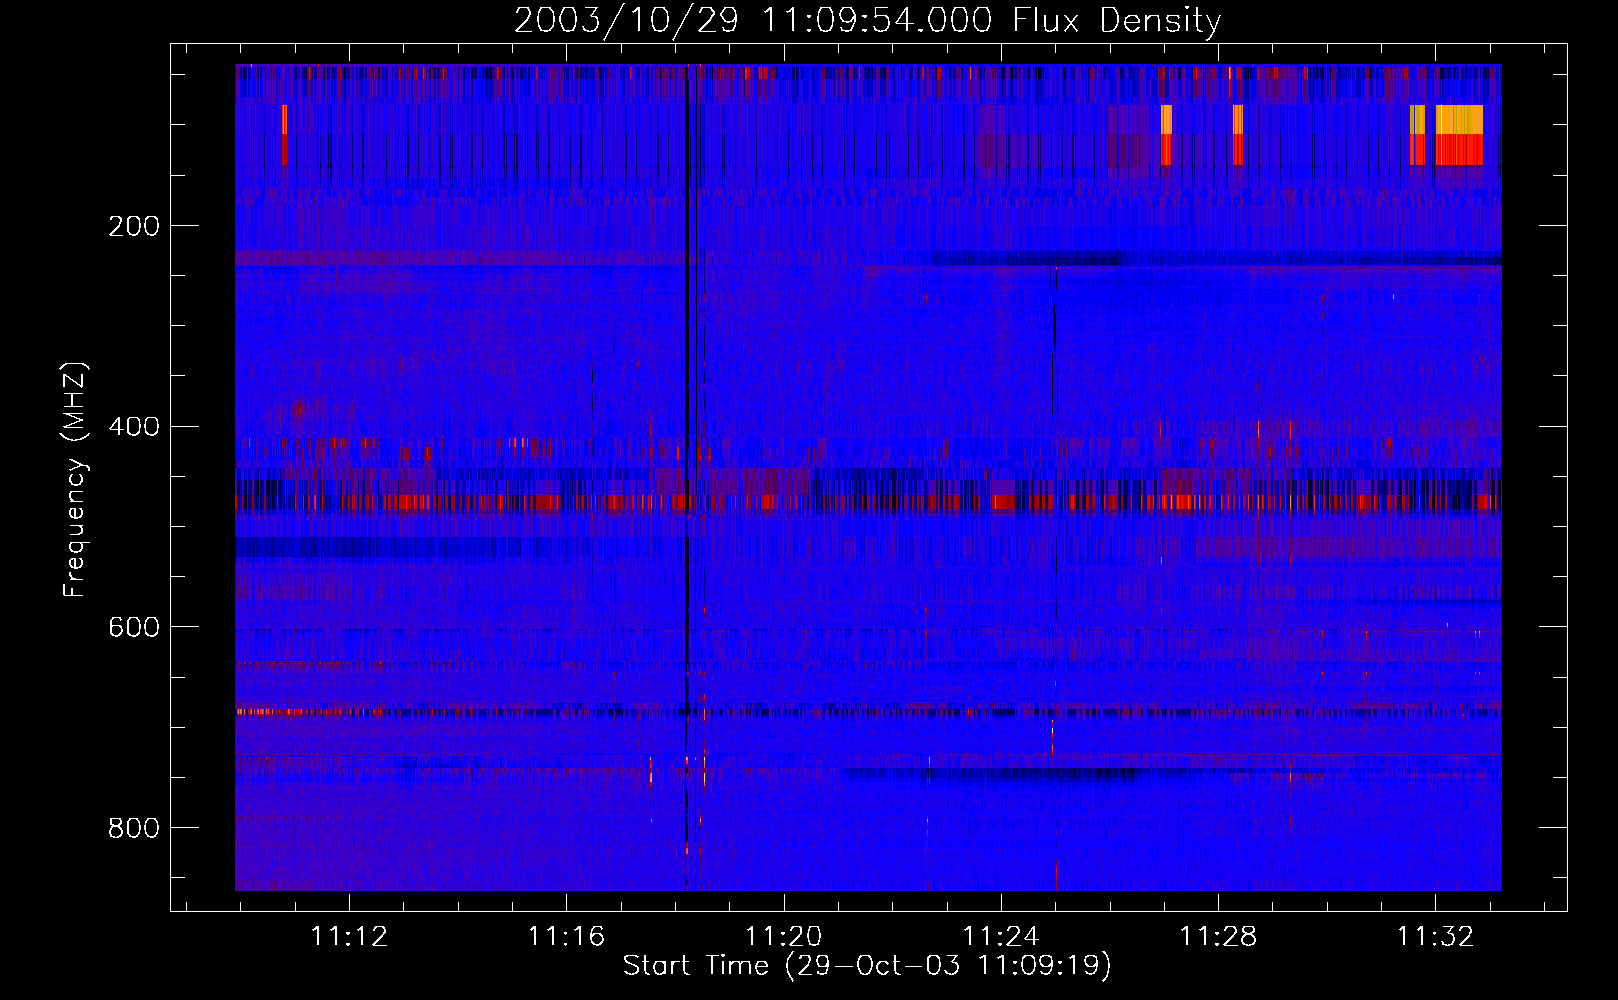Click the 11:20 time tick label
Image resolution: width=1618 pixels, height=1000 pixels.
point(783,936)
